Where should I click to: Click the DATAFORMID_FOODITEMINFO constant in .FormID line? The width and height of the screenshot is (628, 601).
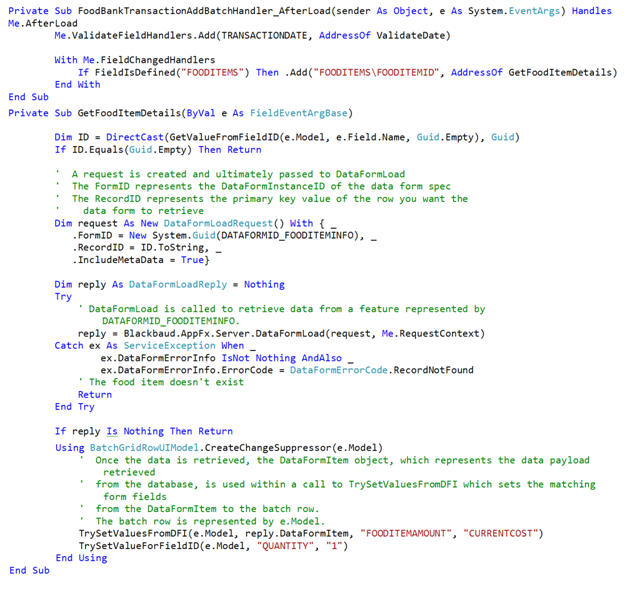[x=287, y=235]
